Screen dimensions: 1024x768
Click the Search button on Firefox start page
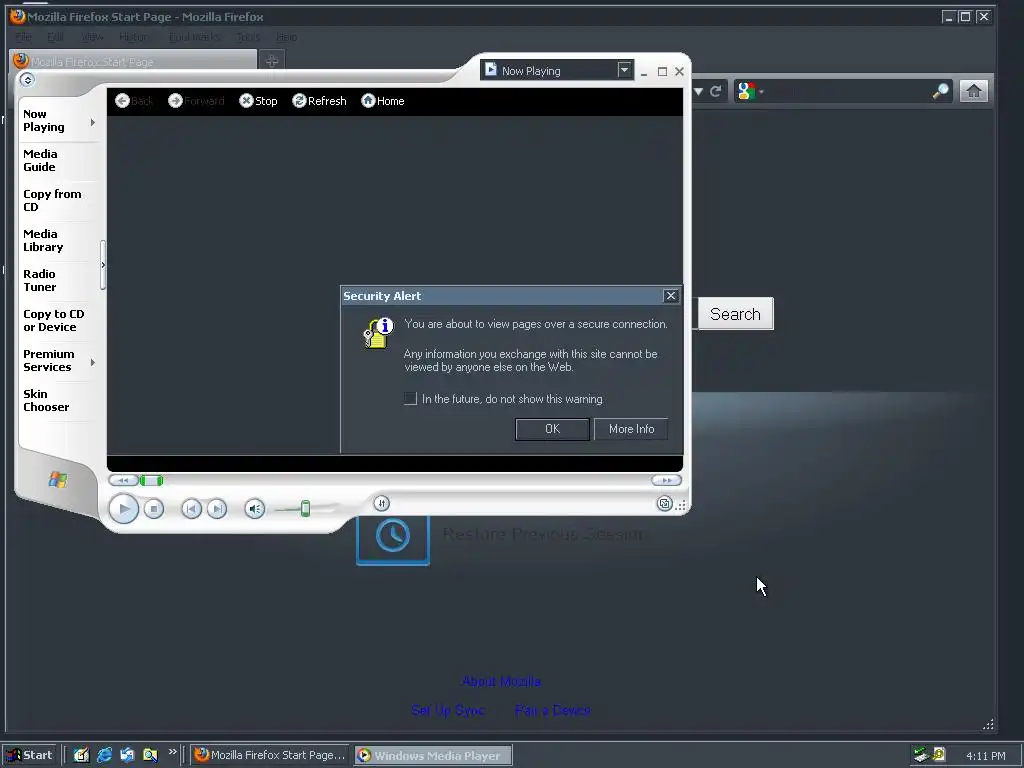735,314
